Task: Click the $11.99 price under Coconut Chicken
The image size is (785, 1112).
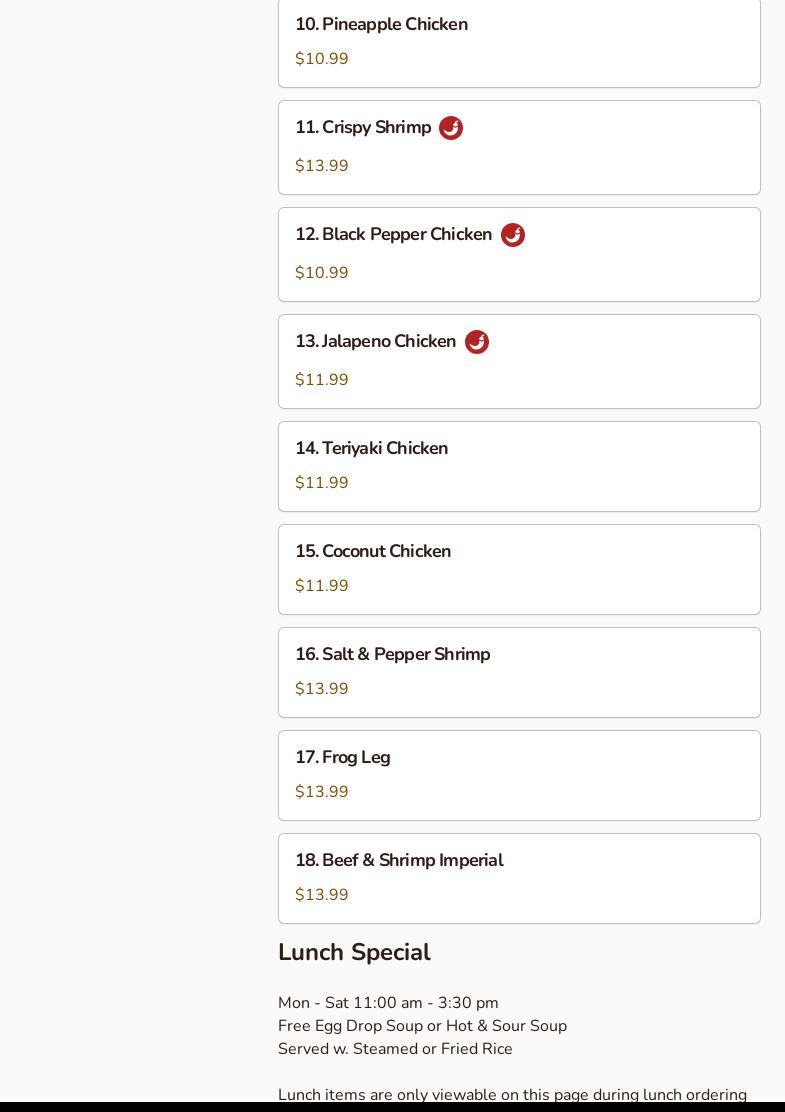Action: [322, 586]
